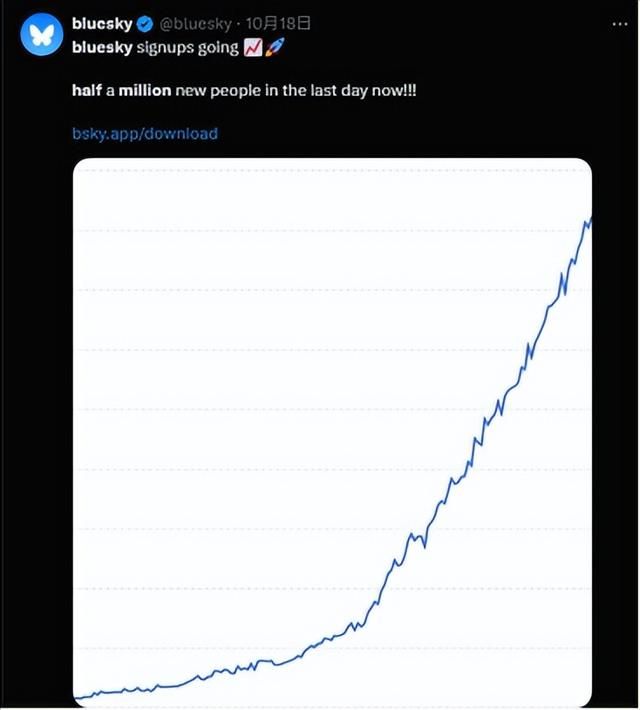
Task: Click the blue verified checkmark badge
Action: pyautogui.click(x=146, y=24)
